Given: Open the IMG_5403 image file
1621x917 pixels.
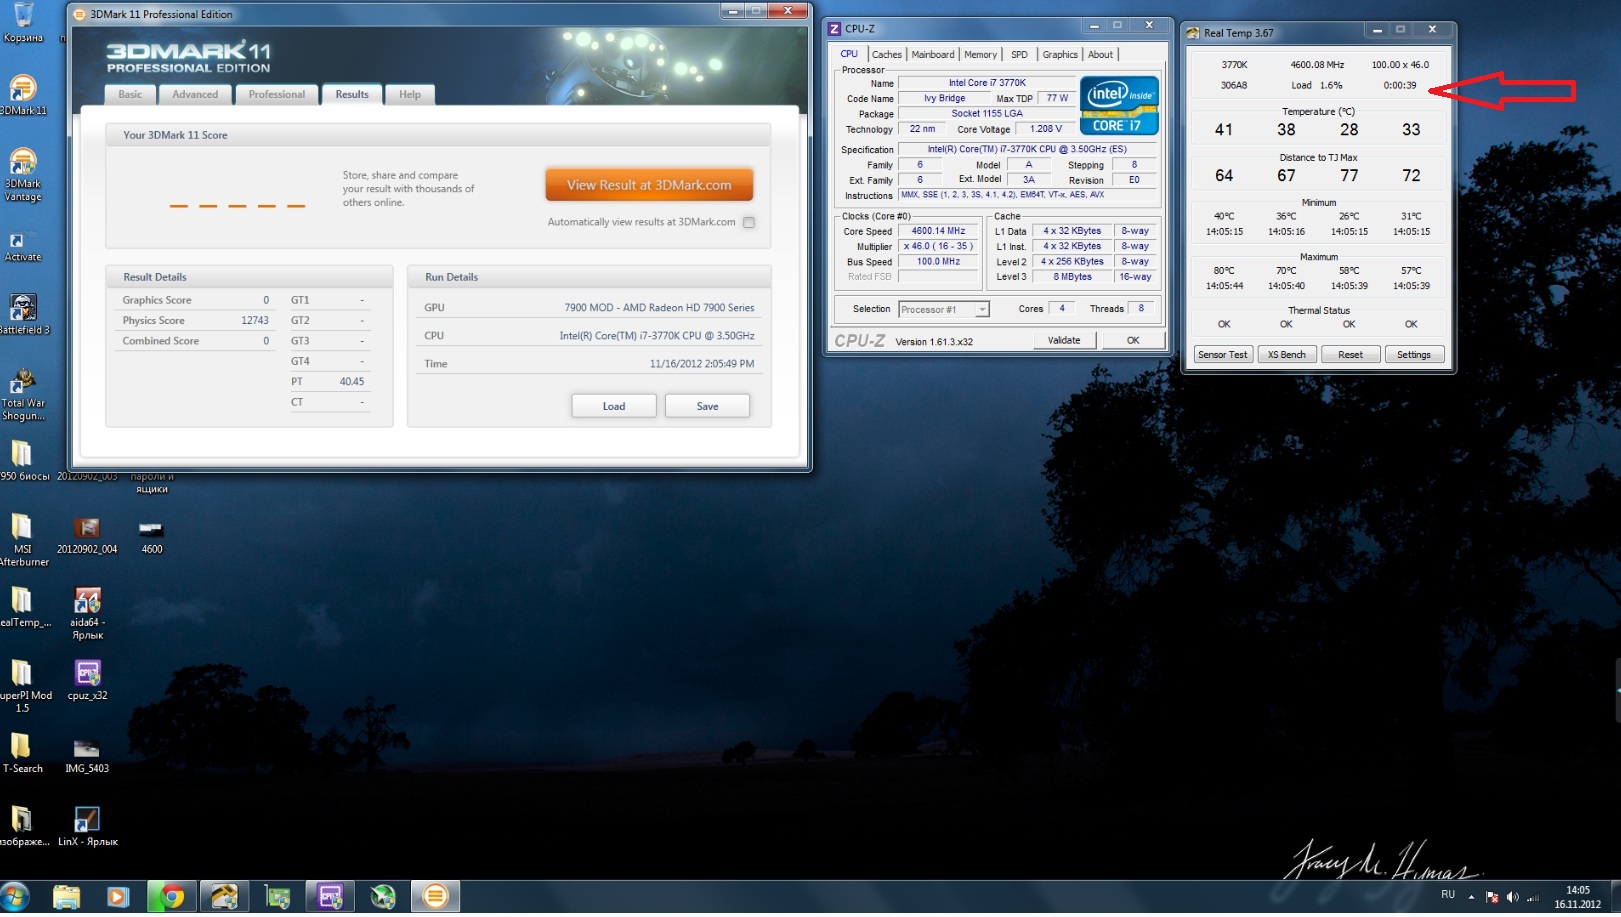Looking at the screenshot, I should click(87, 755).
